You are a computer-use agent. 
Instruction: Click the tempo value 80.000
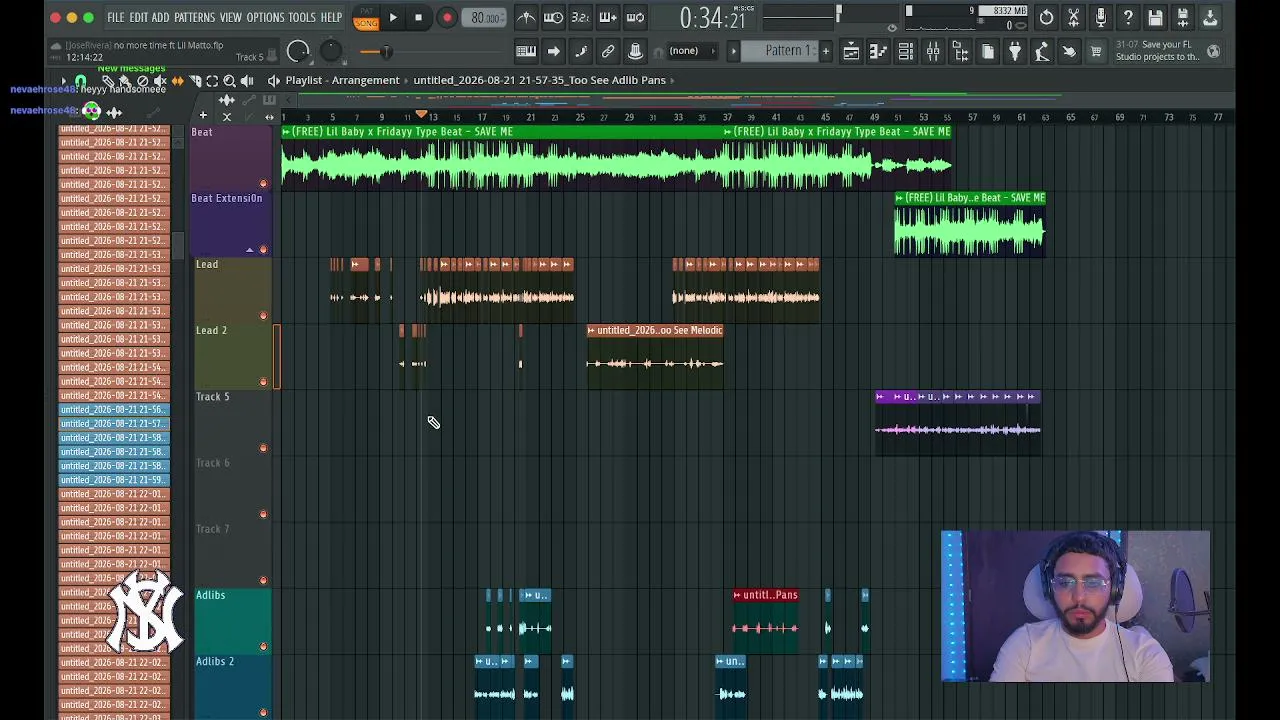point(486,18)
